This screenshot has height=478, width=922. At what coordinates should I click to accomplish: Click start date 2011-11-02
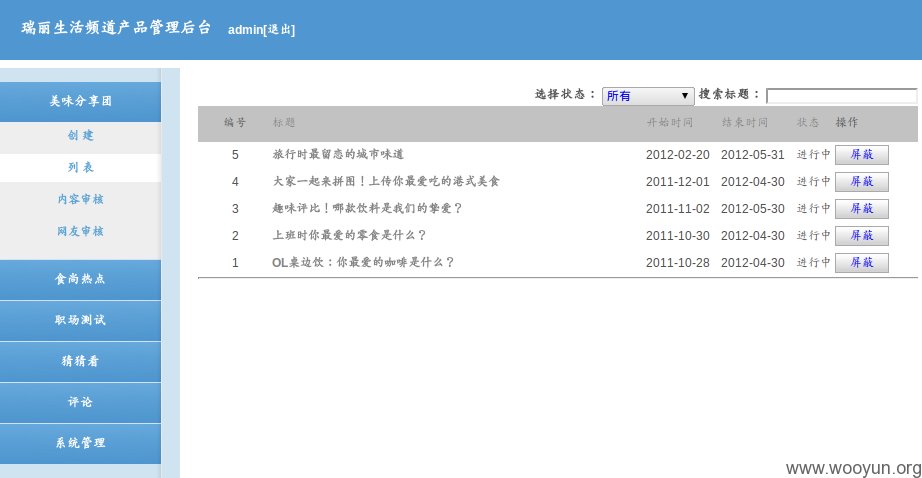click(677, 209)
